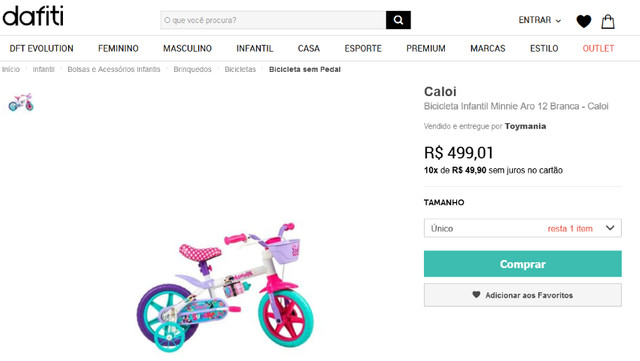640x361 pixels.
Task: Select the bicycle thumbnail image
Action: tap(21, 102)
